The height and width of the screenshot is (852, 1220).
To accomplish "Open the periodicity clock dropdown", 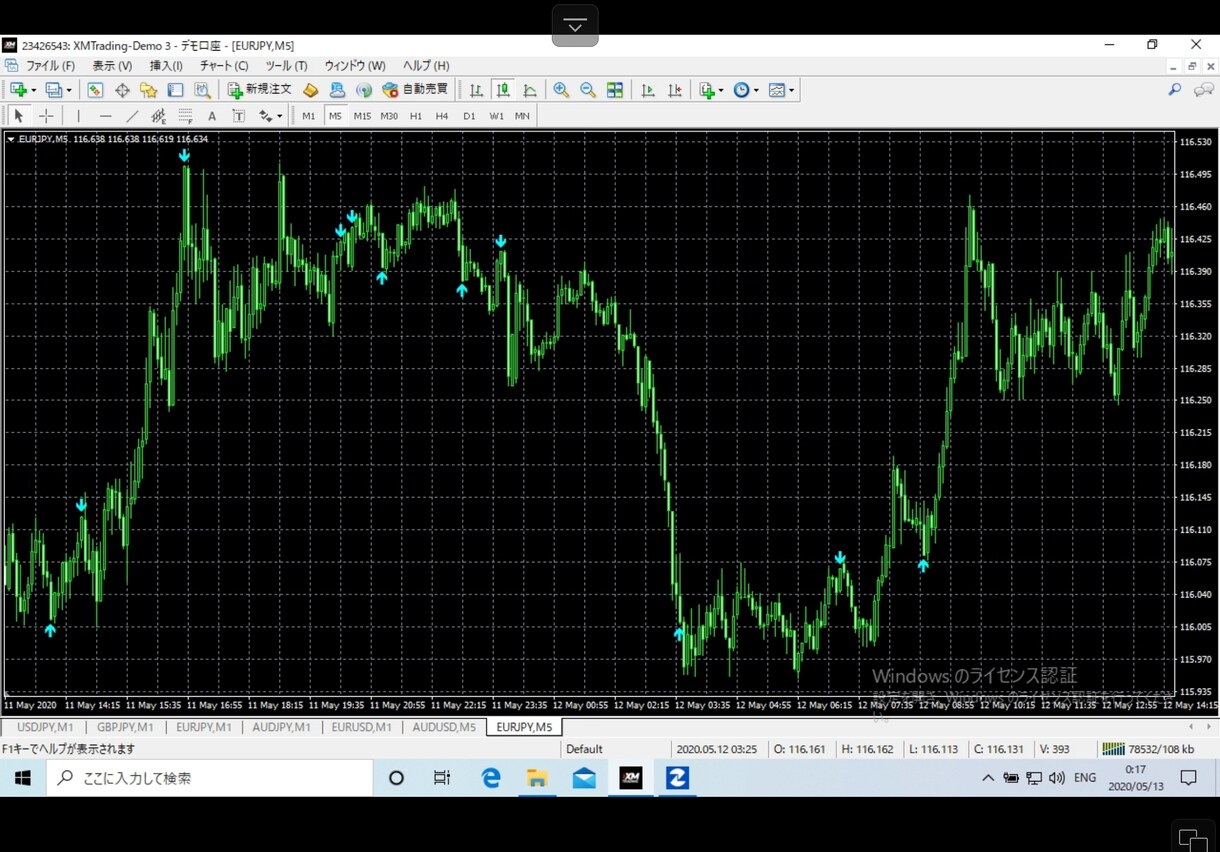I will coord(746,90).
